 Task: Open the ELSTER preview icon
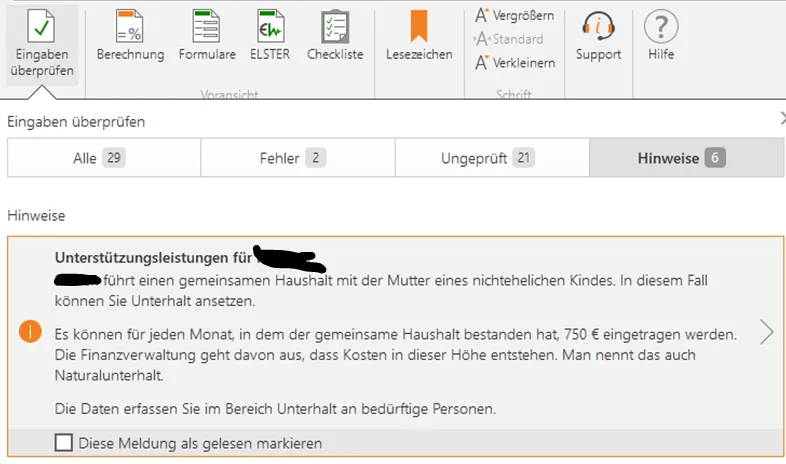click(270, 26)
